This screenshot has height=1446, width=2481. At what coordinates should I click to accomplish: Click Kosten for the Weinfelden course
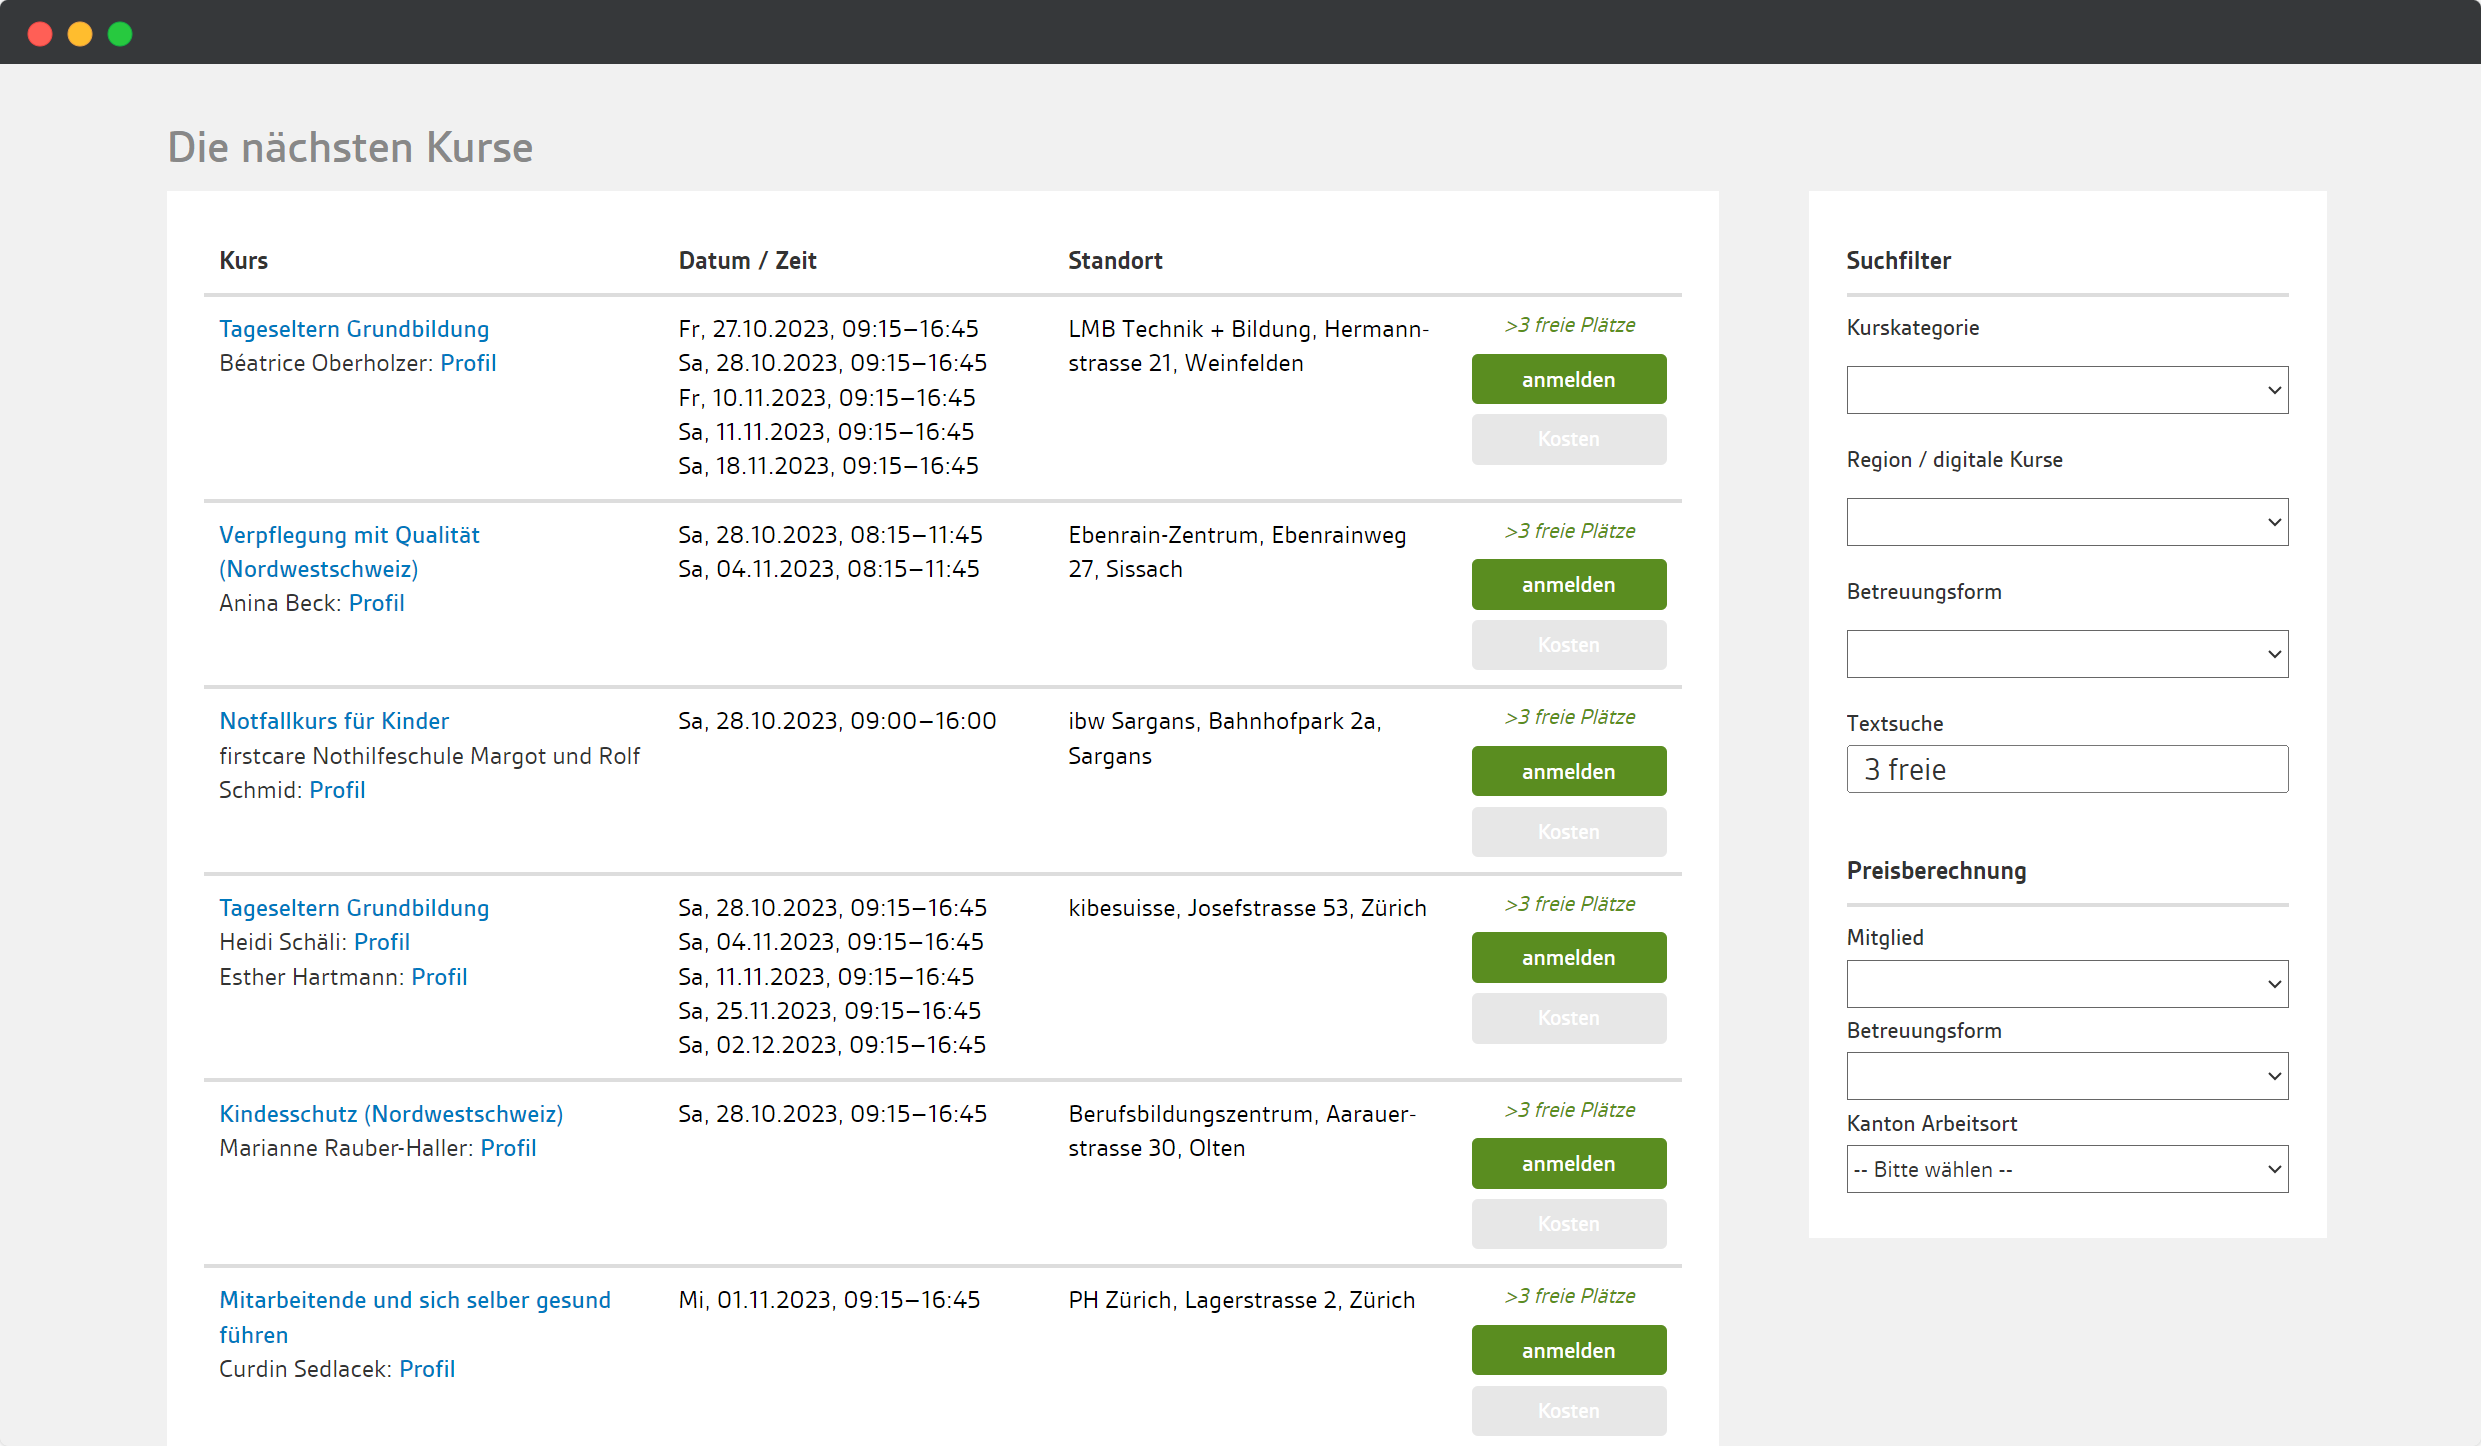[1569, 439]
